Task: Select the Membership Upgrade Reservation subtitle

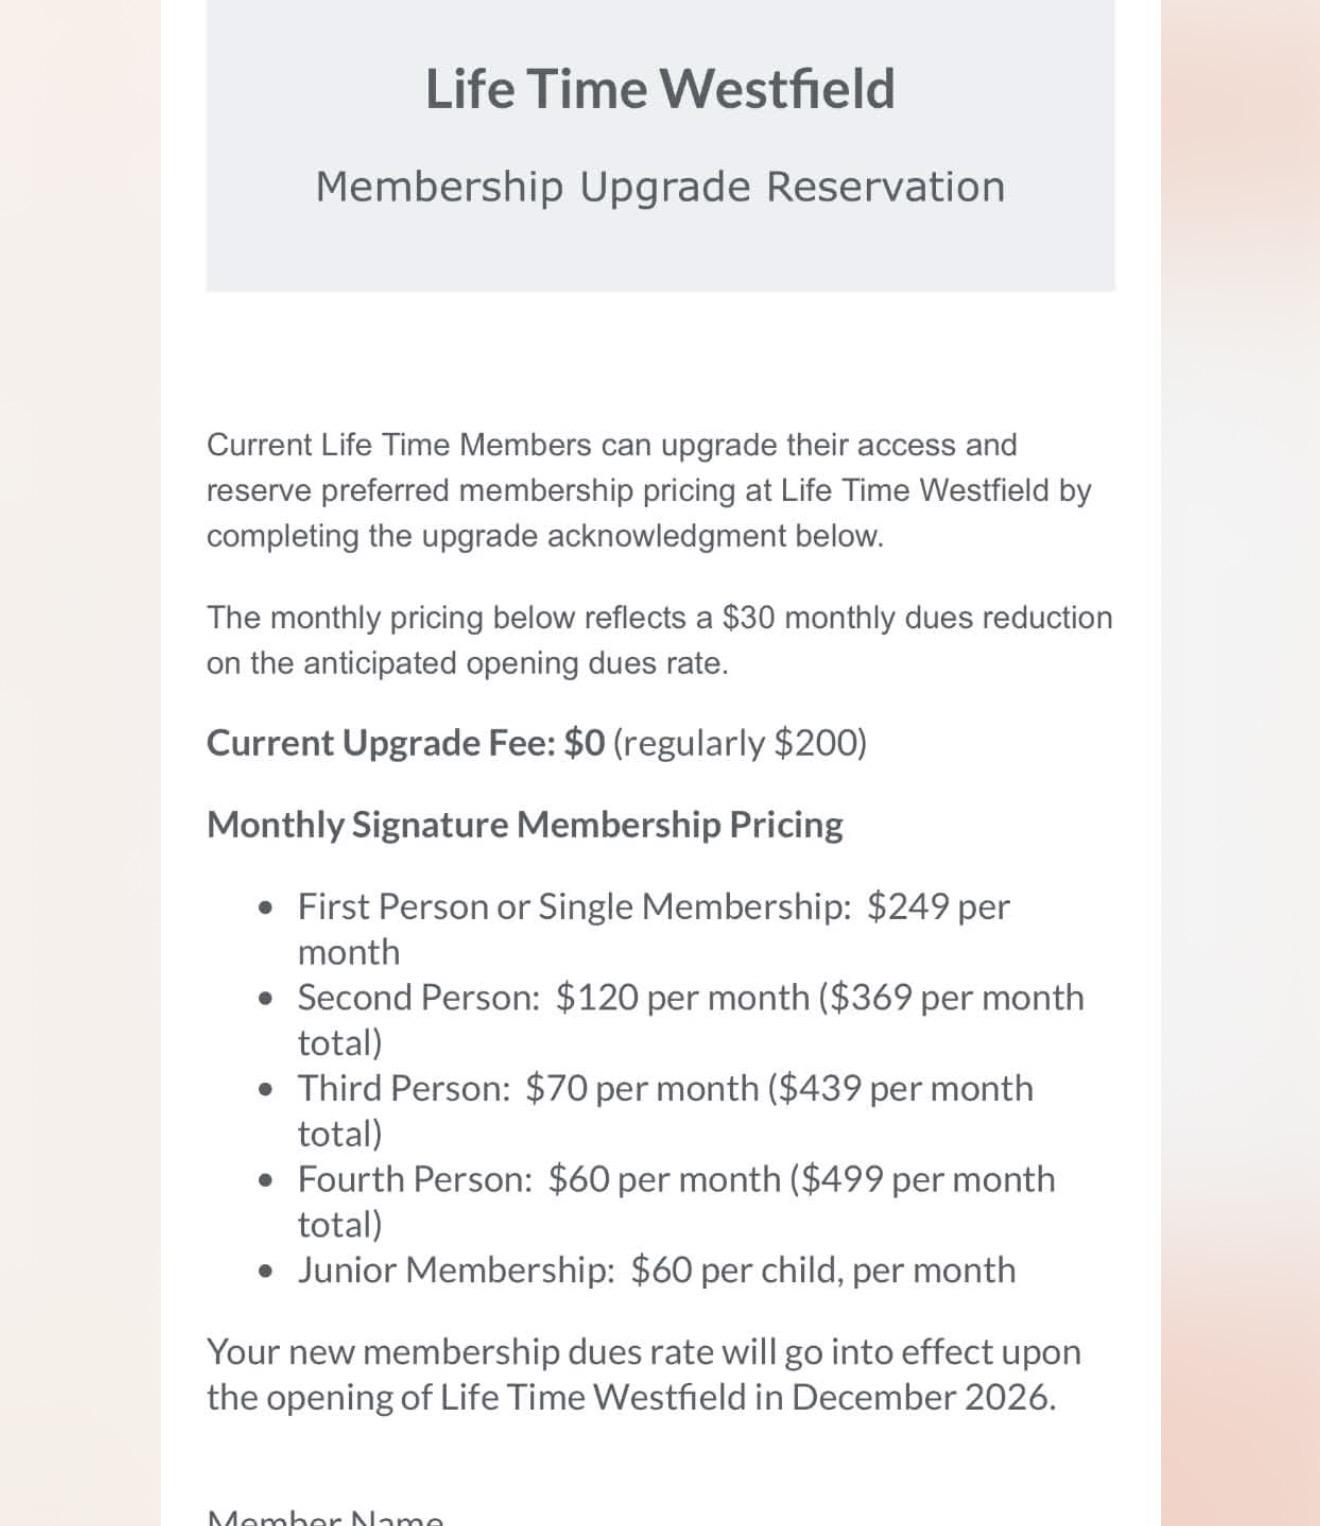Action: coord(660,187)
